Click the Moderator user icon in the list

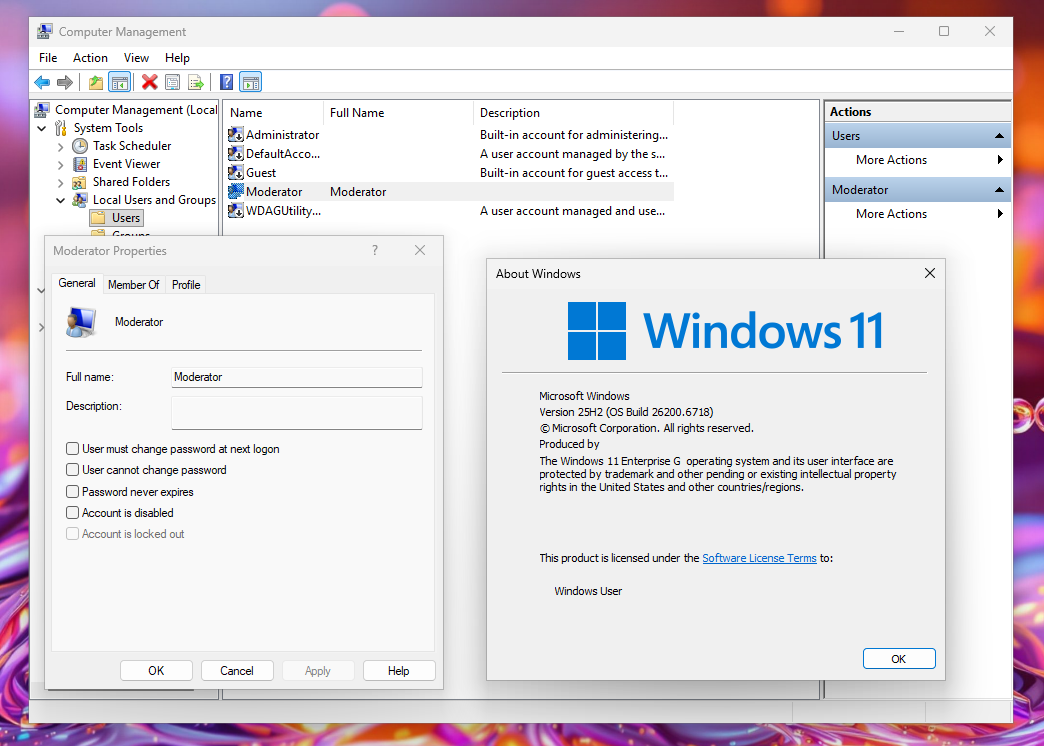(236, 192)
